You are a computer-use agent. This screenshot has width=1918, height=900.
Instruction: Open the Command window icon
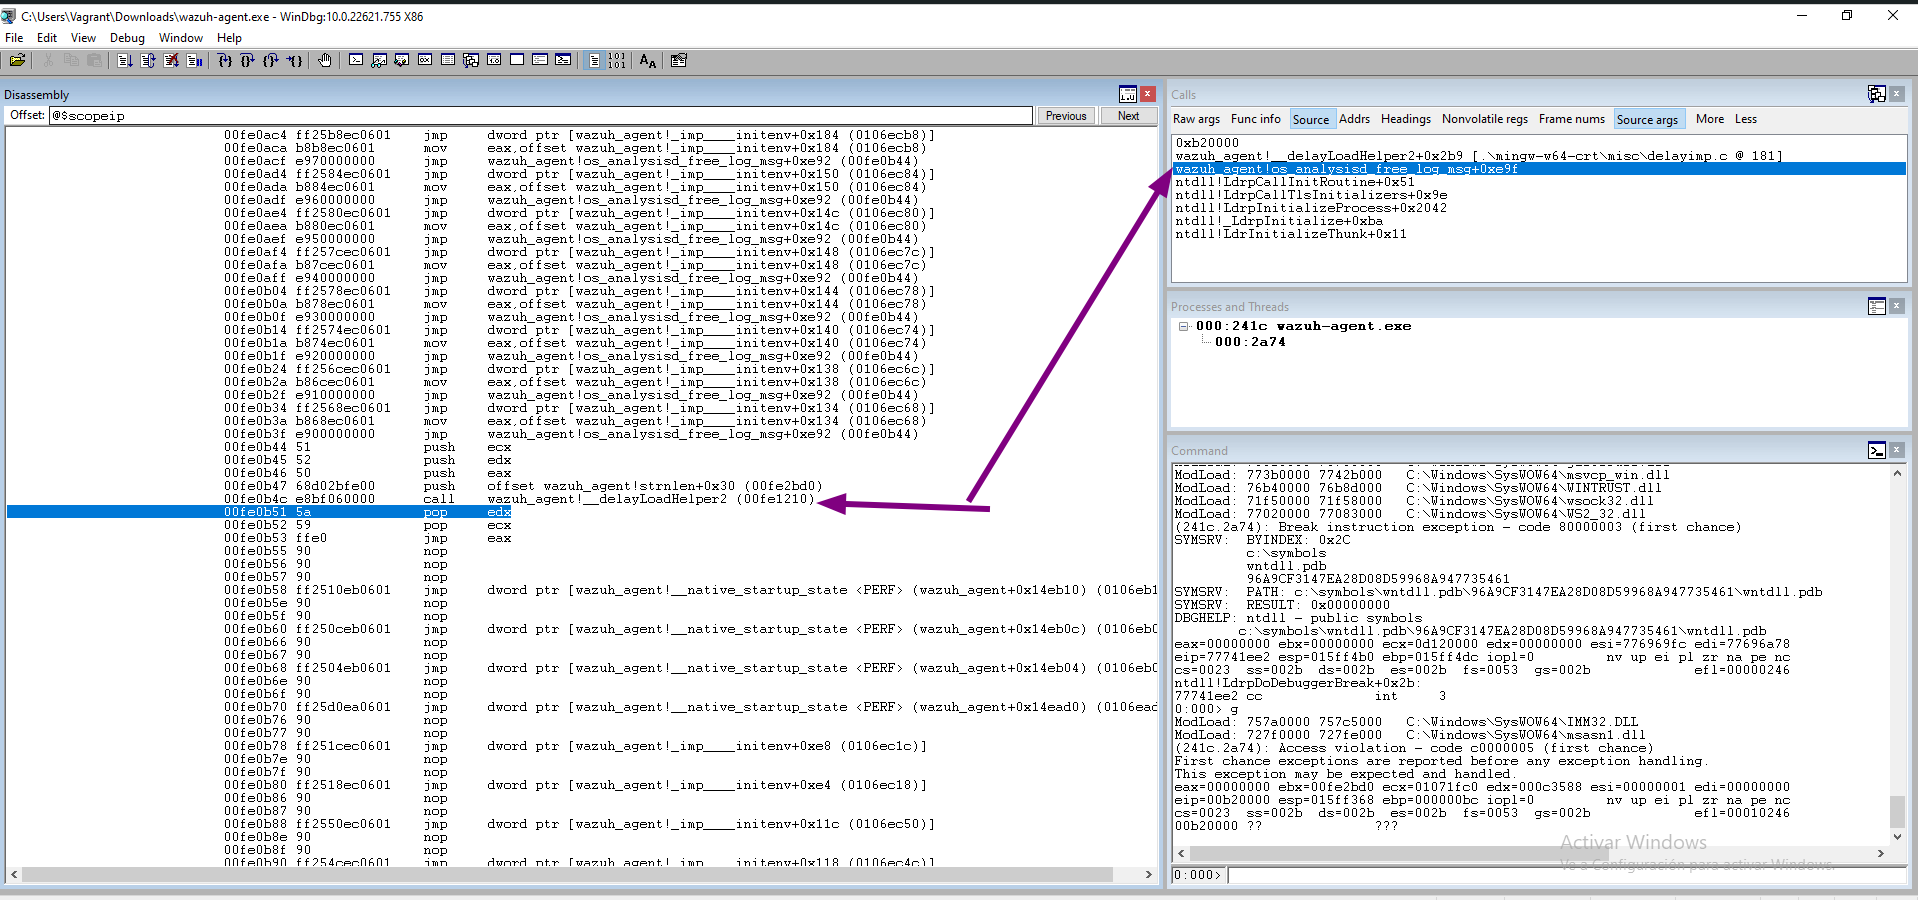coord(356,61)
